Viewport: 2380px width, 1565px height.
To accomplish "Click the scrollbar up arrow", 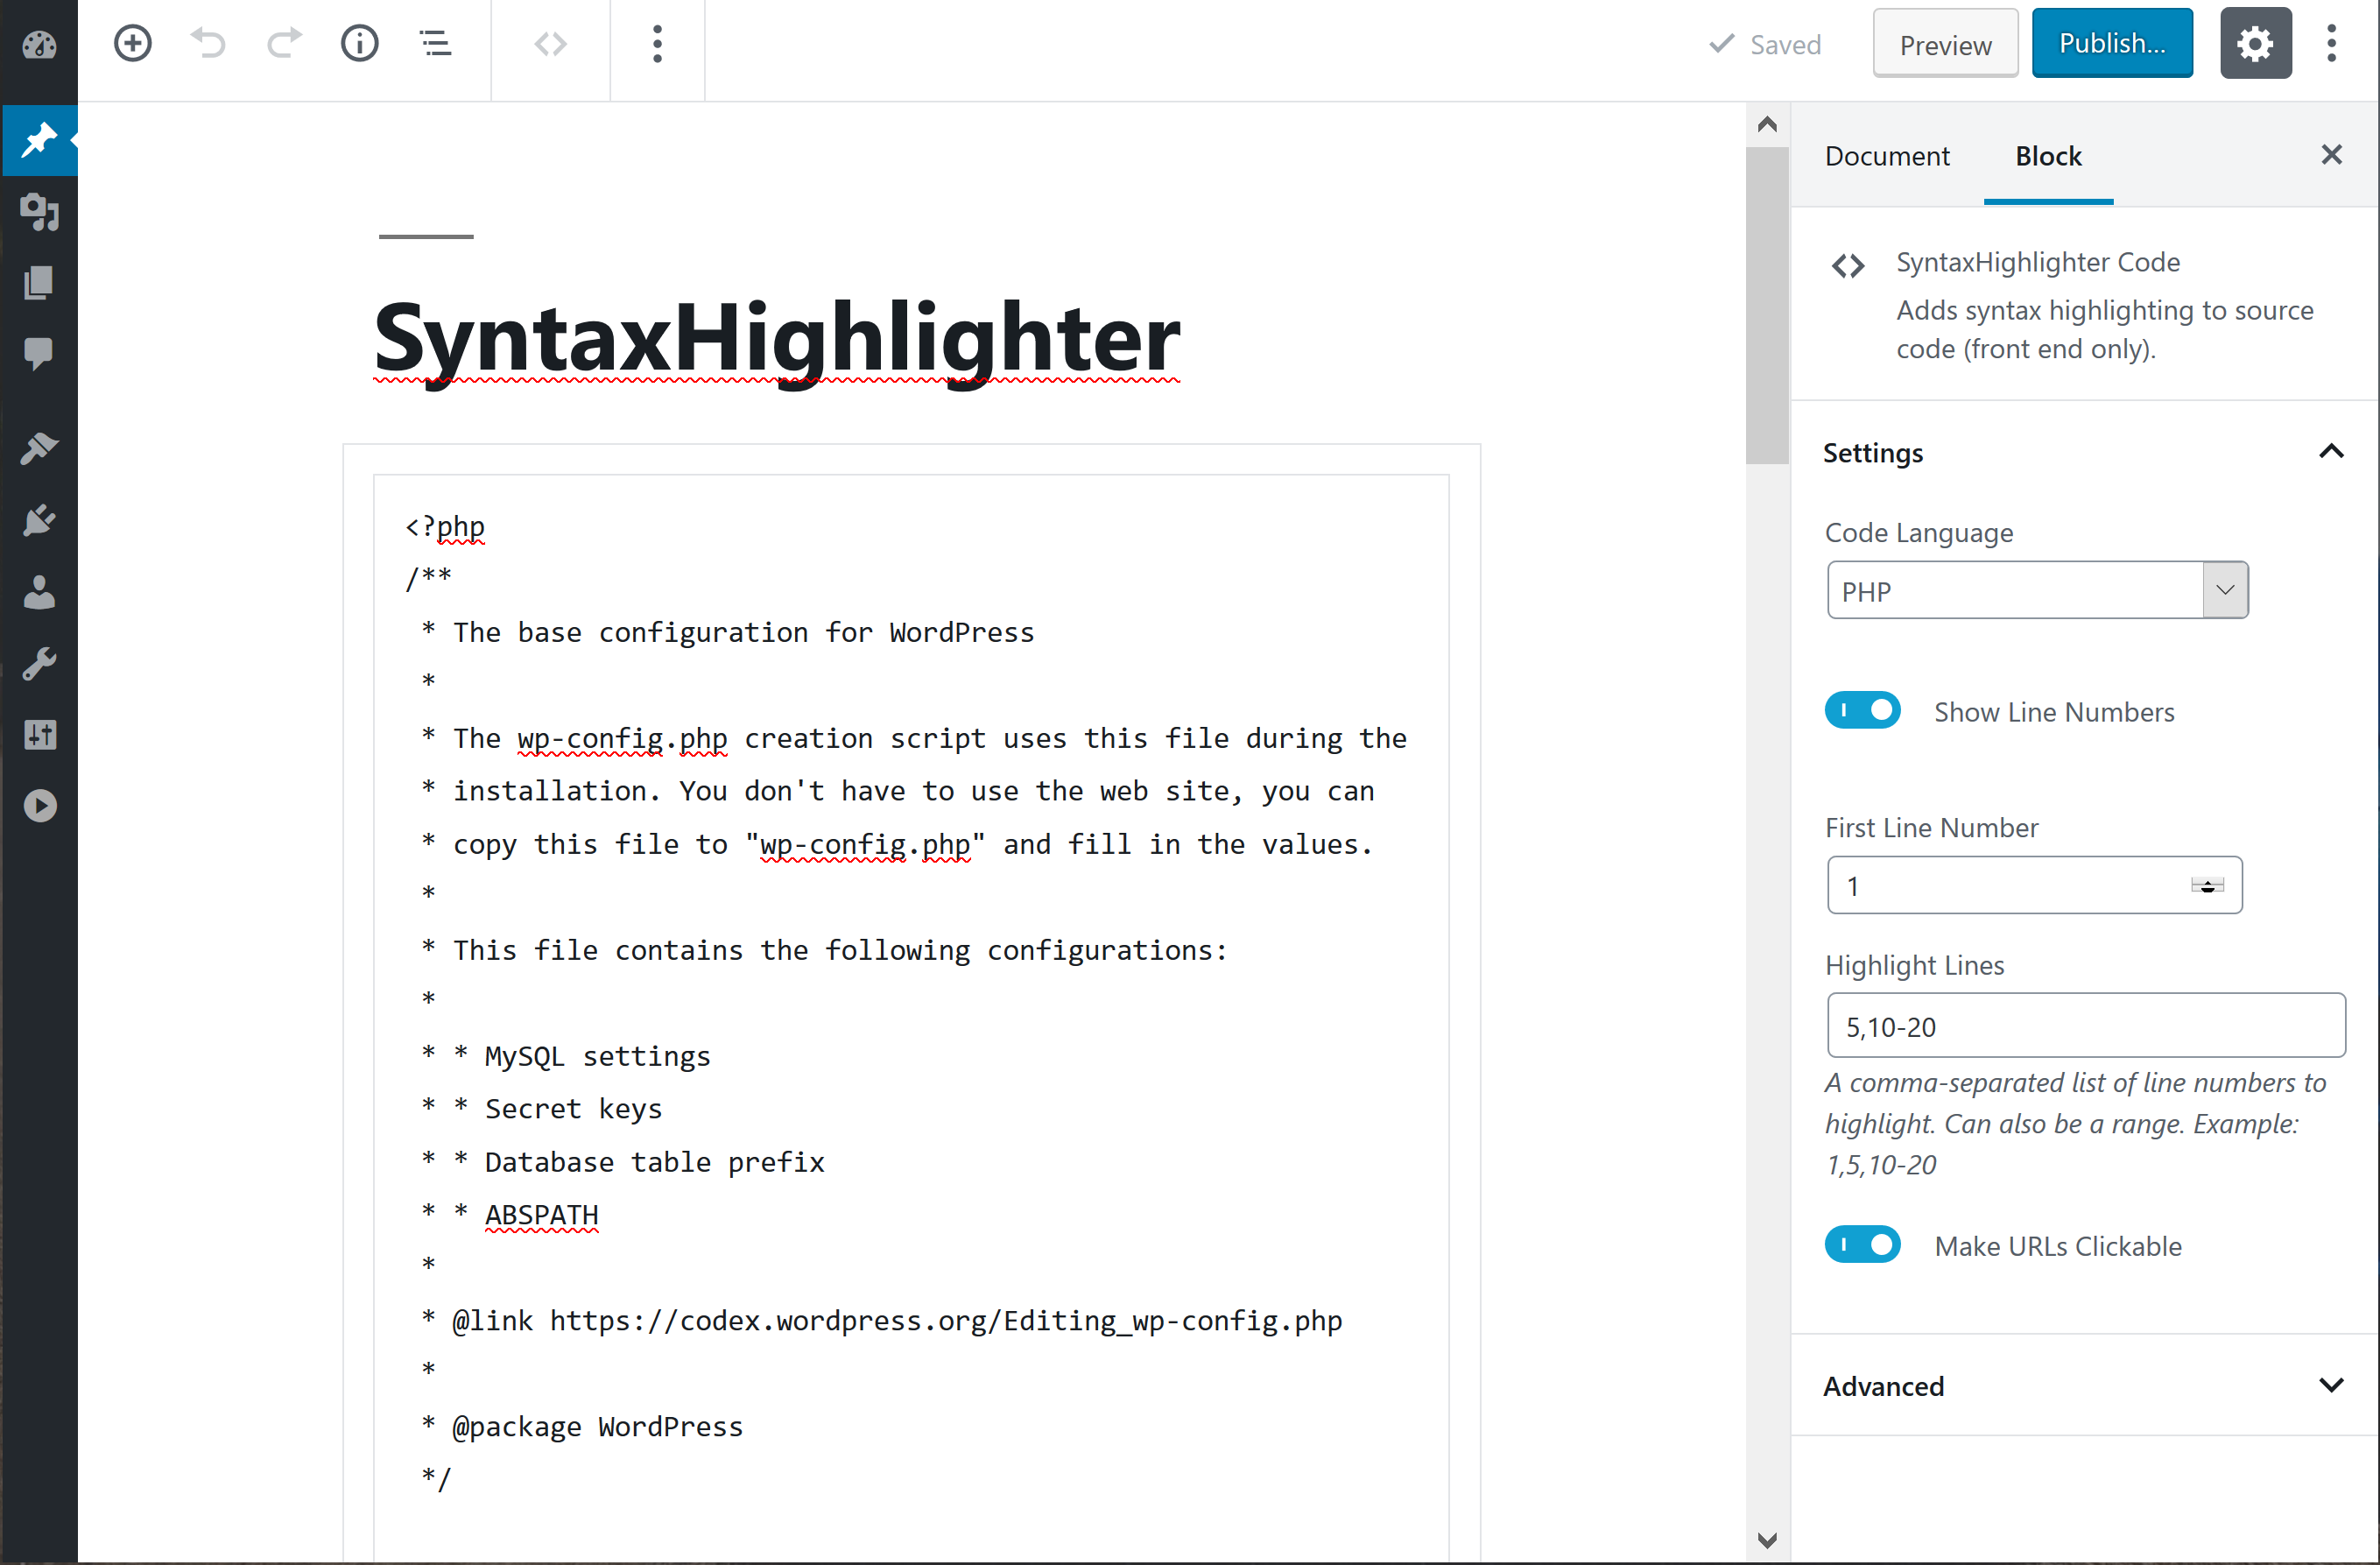I will (1767, 125).
